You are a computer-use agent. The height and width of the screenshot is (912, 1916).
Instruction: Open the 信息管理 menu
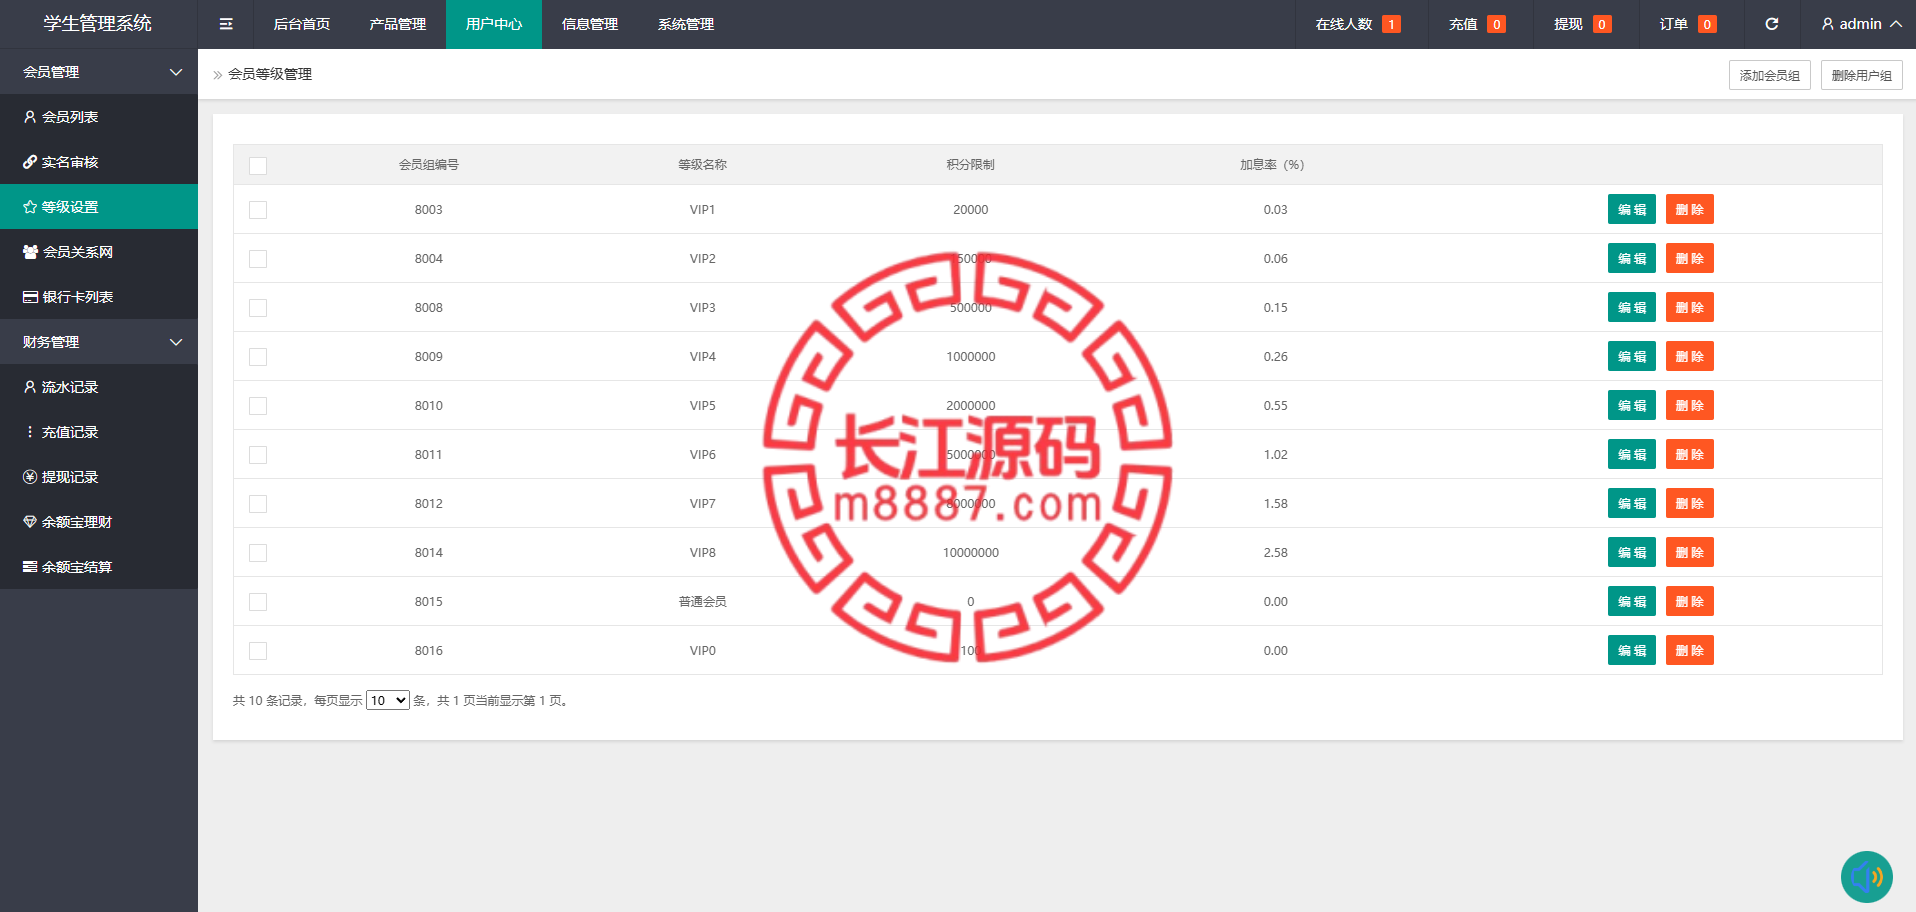[590, 24]
